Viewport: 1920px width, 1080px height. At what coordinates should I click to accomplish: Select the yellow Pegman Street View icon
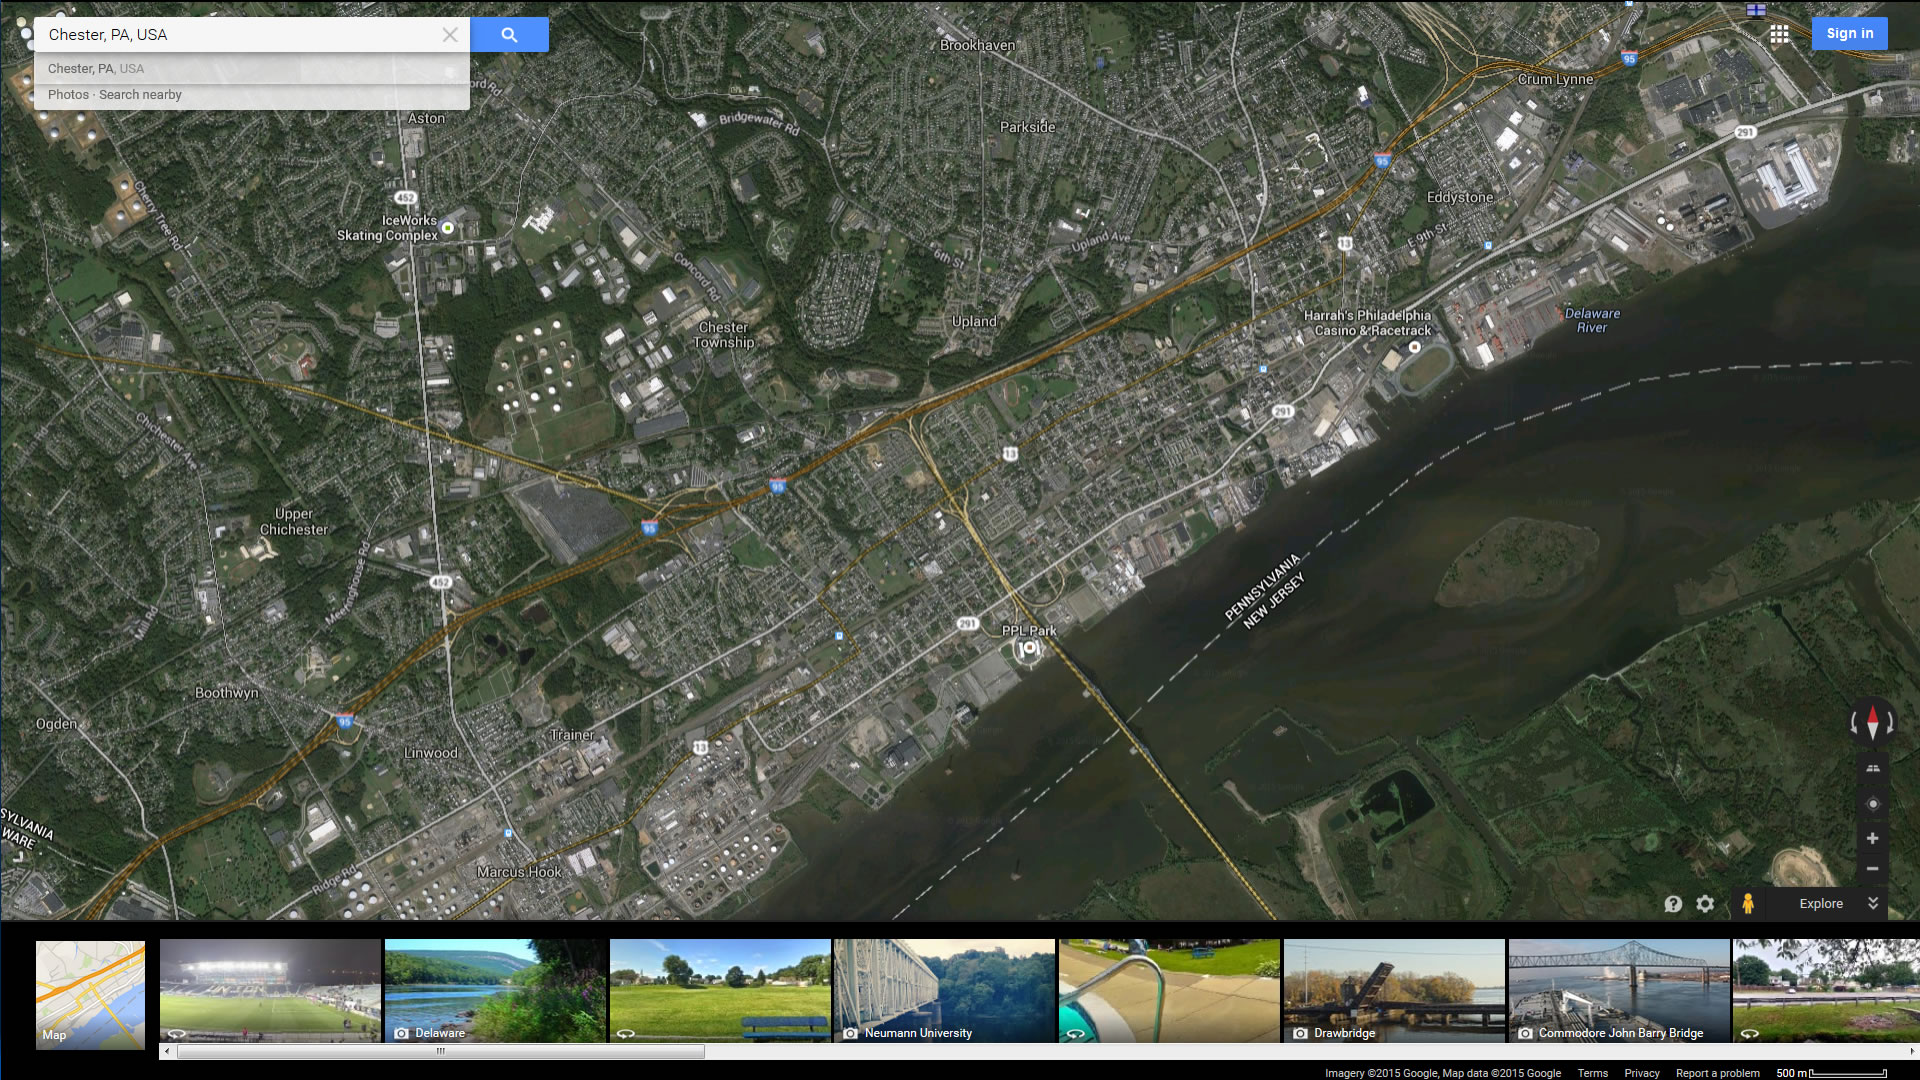[x=1747, y=904]
